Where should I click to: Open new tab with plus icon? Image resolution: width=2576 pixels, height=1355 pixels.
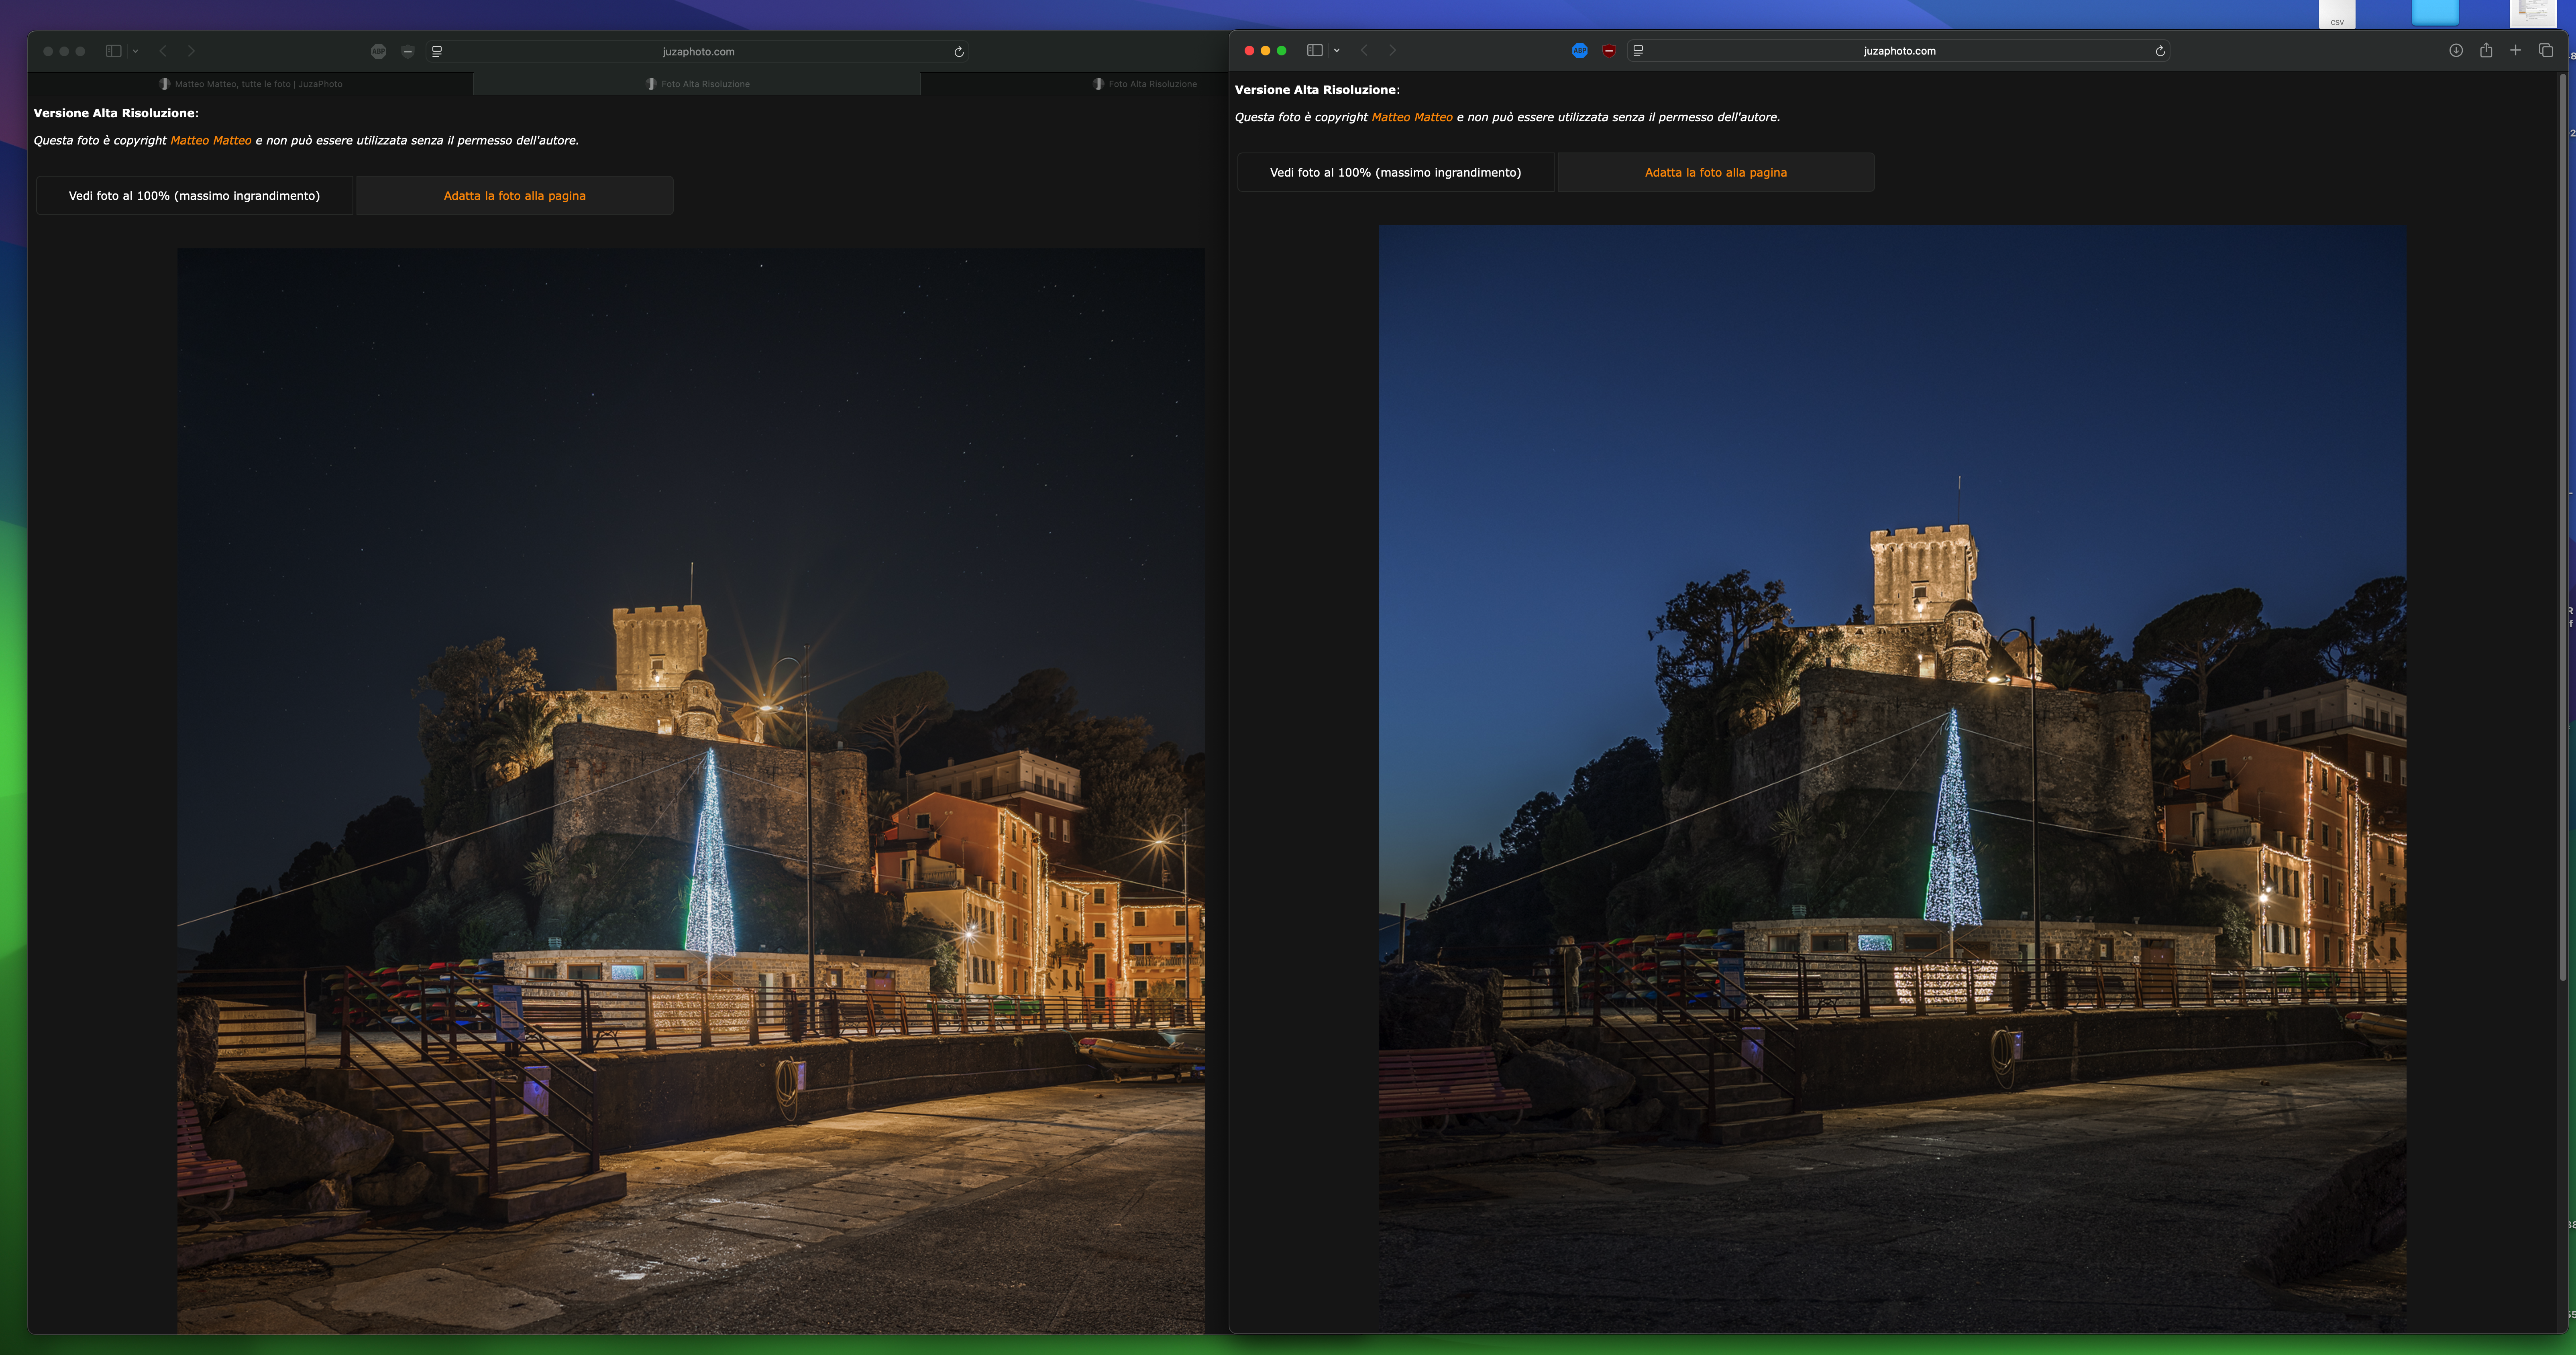point(2515,51)
